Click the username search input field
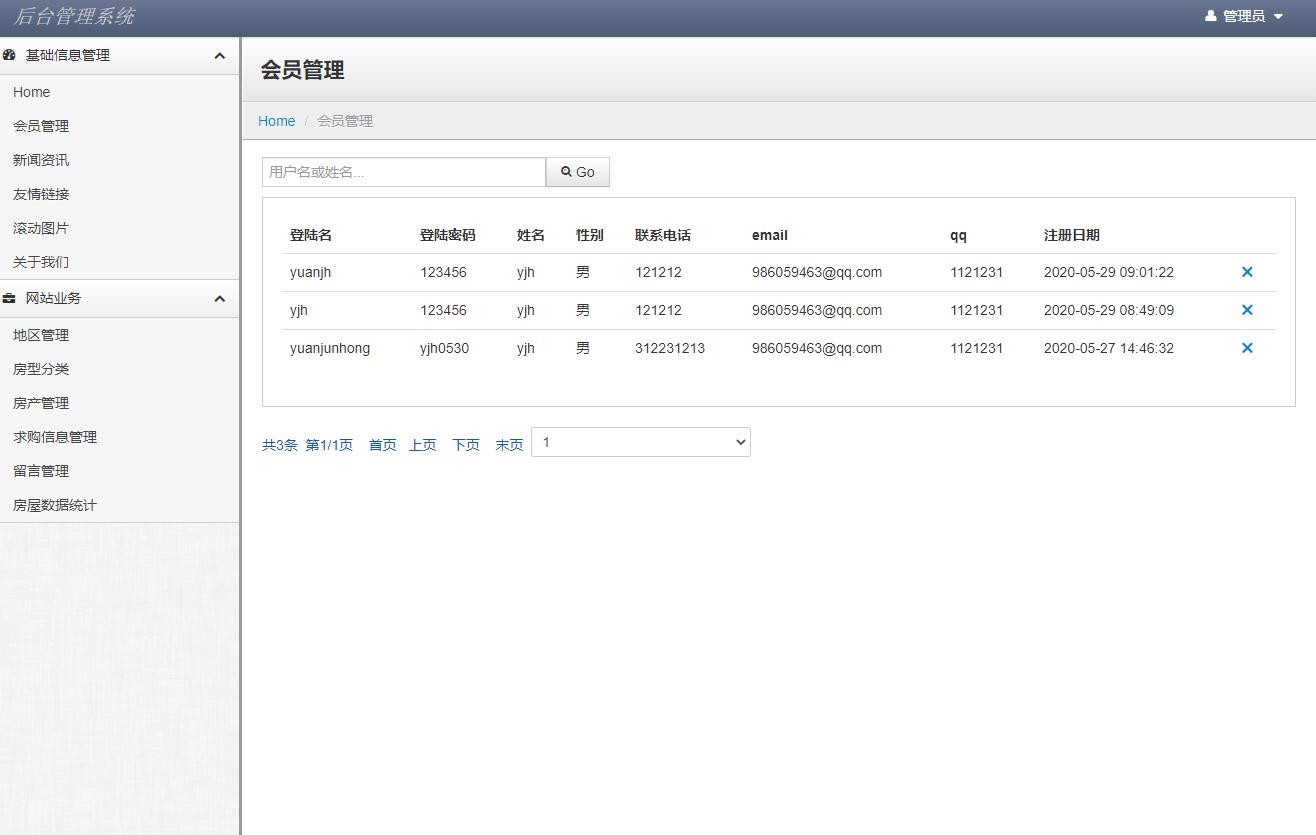 [x=403, y=171]
